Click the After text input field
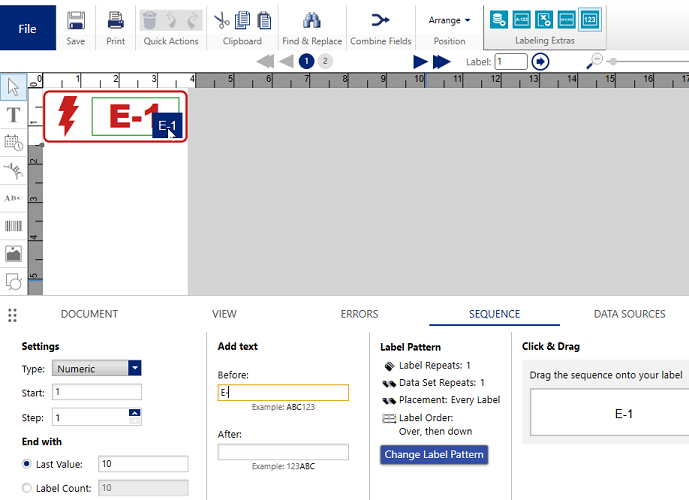The width and height of the screenshot is (689, 500). (283, 453)
